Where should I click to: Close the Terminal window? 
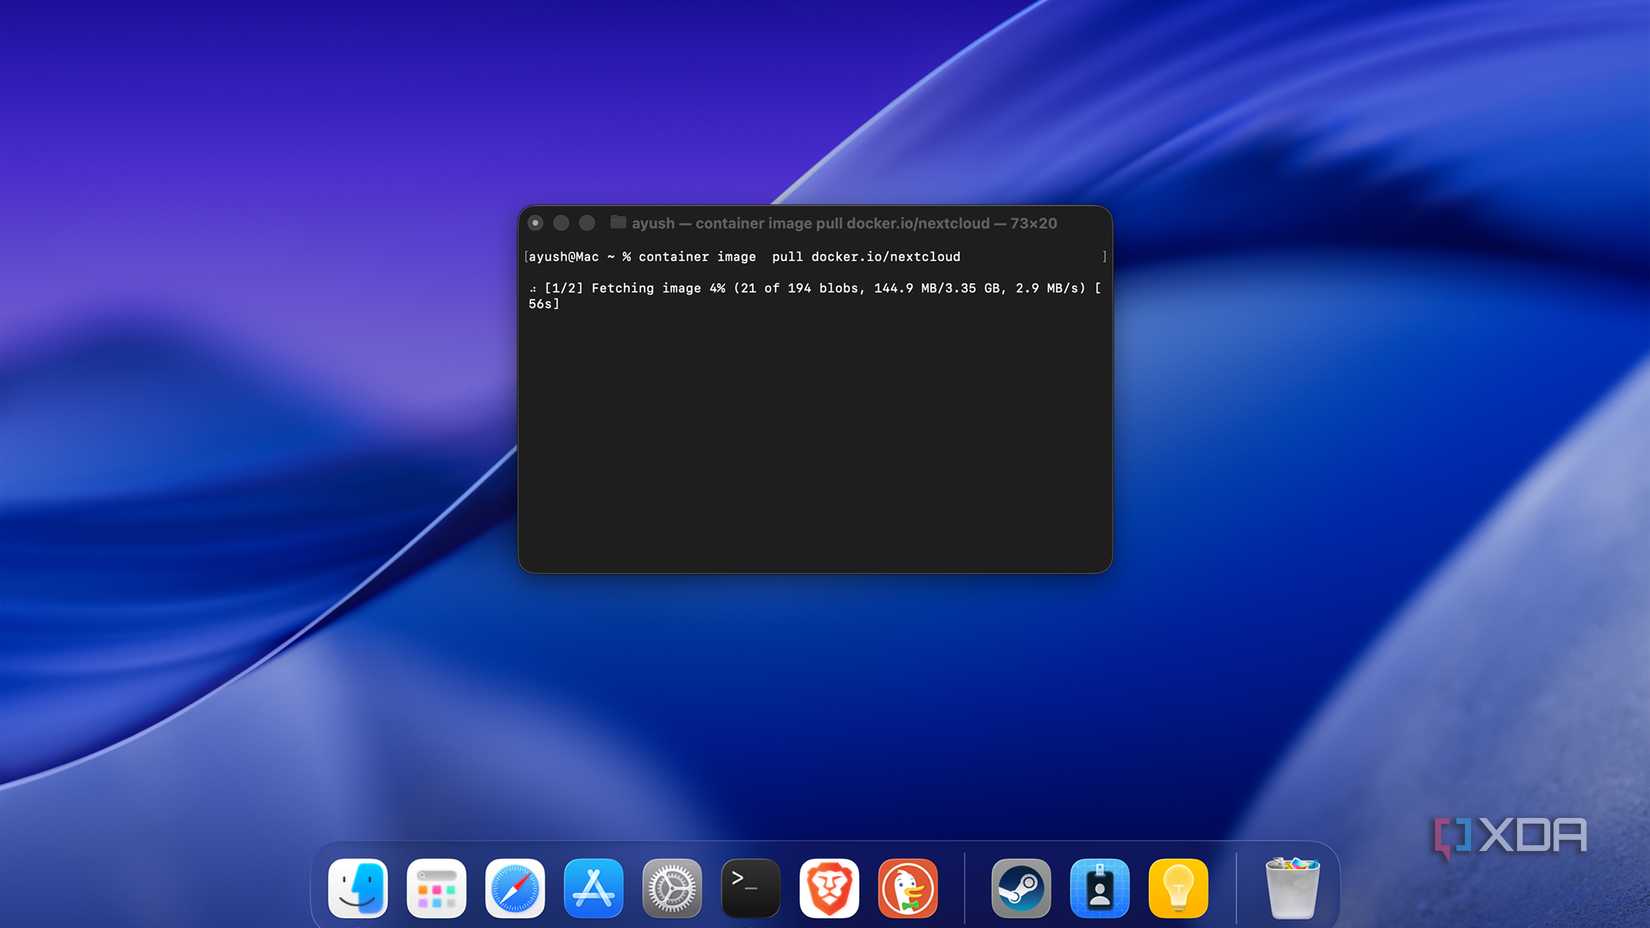(537, 223)
